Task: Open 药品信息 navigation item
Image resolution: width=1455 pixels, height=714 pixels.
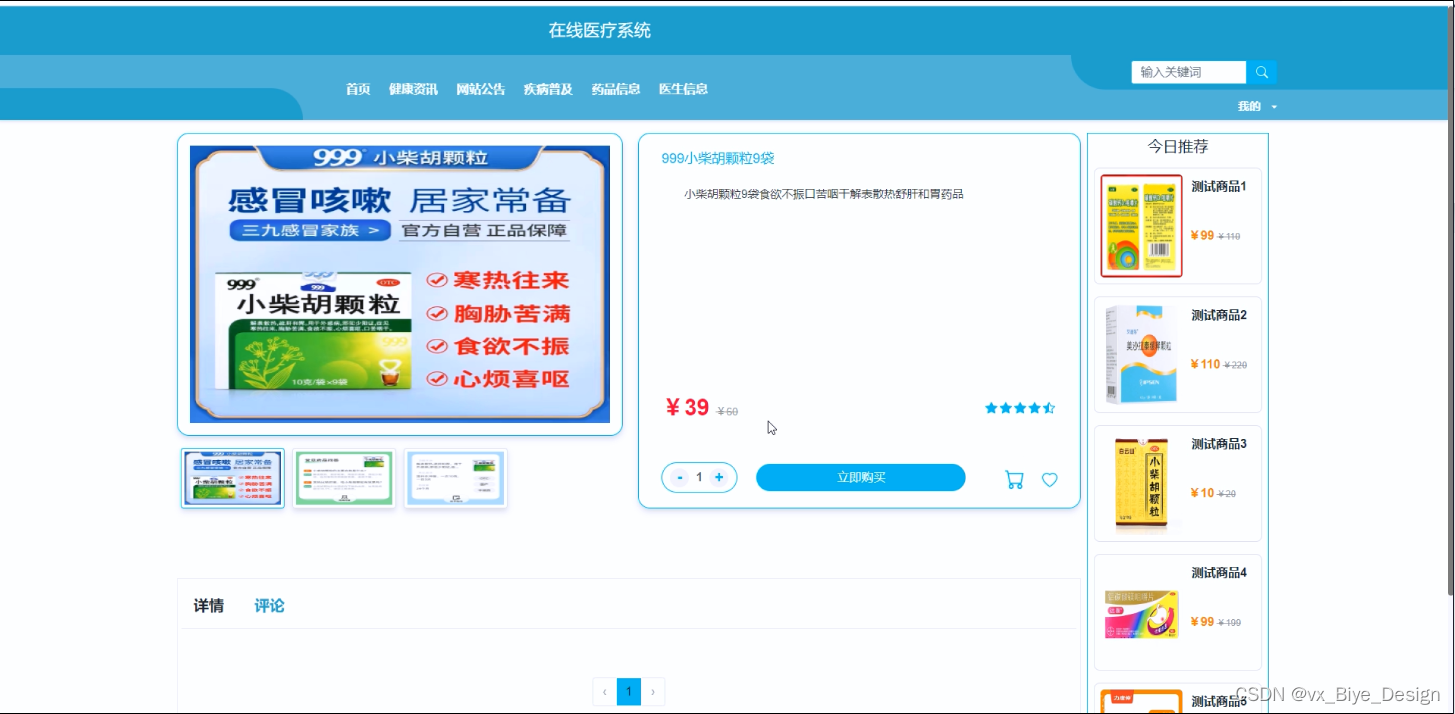Action: [616, 89]
